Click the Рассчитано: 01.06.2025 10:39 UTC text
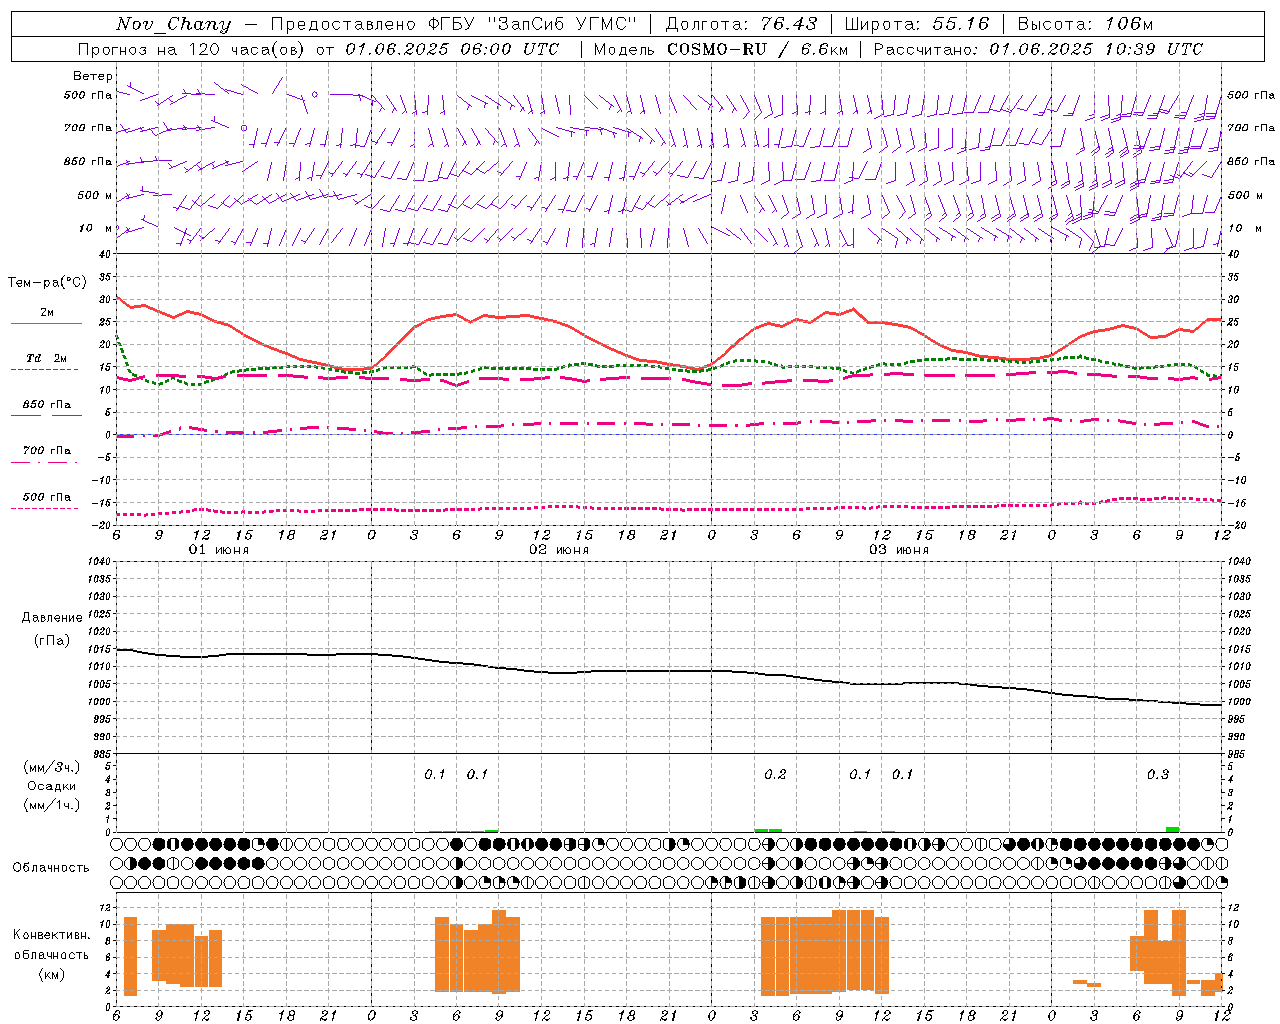Viewport: 1280px width, 1024px height. (x=1039, y=49)
